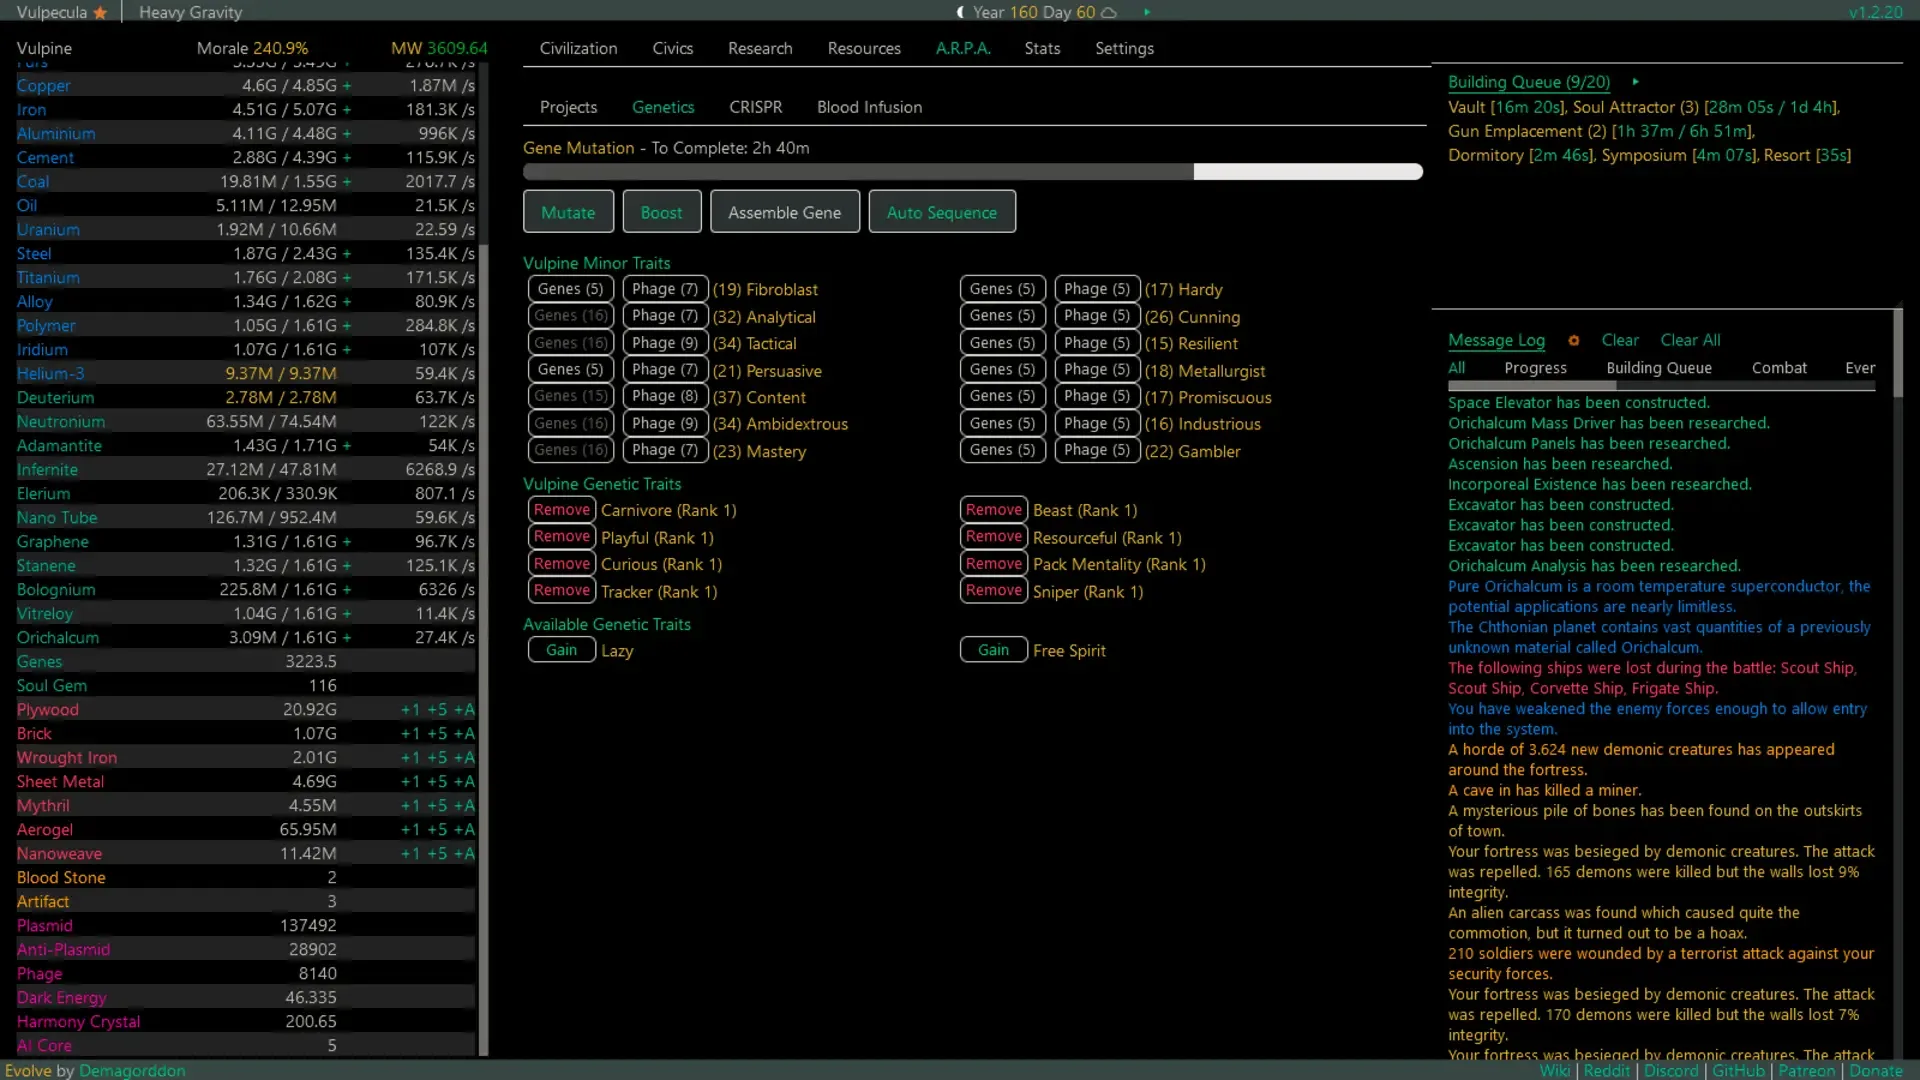Remove the Carnivore genetic trait

561,510
